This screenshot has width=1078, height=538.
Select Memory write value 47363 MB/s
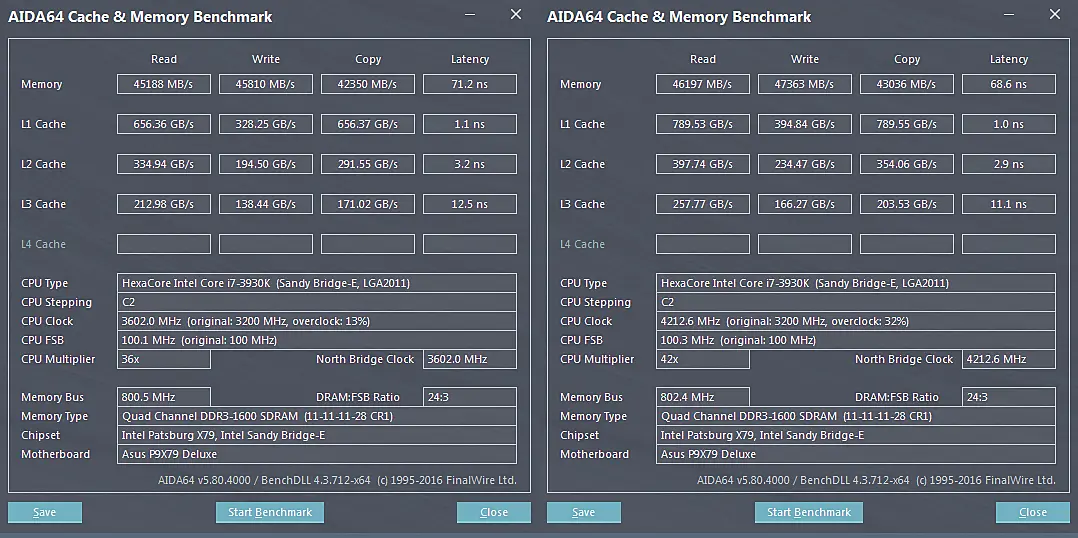pyautogui.click(x=804, y=85)
